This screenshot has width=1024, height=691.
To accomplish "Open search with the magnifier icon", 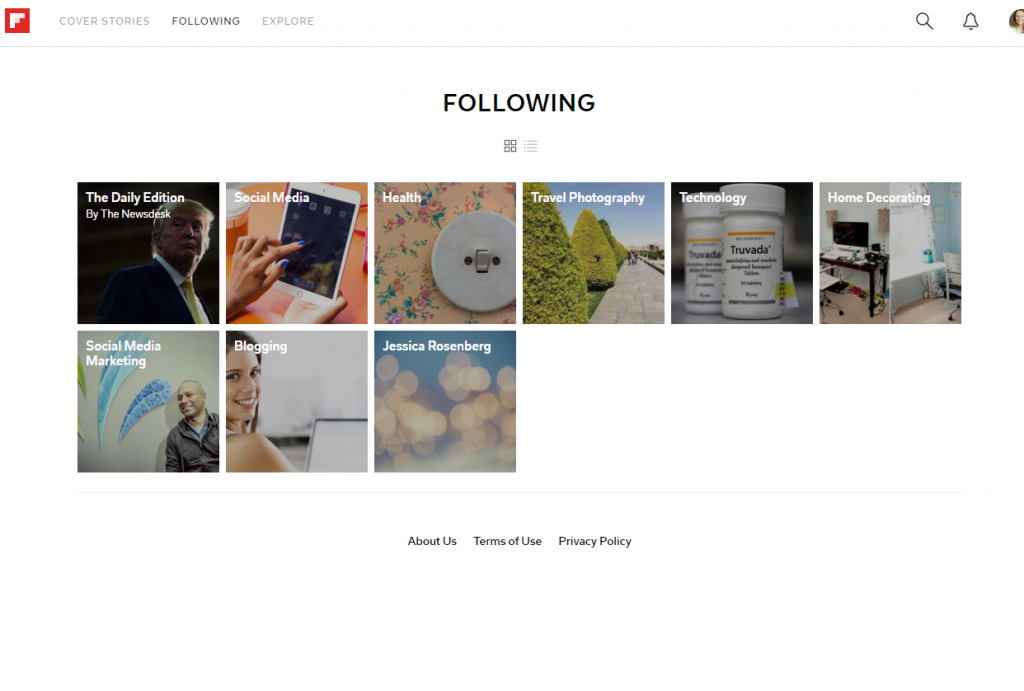I will click(x=924, y=21).
